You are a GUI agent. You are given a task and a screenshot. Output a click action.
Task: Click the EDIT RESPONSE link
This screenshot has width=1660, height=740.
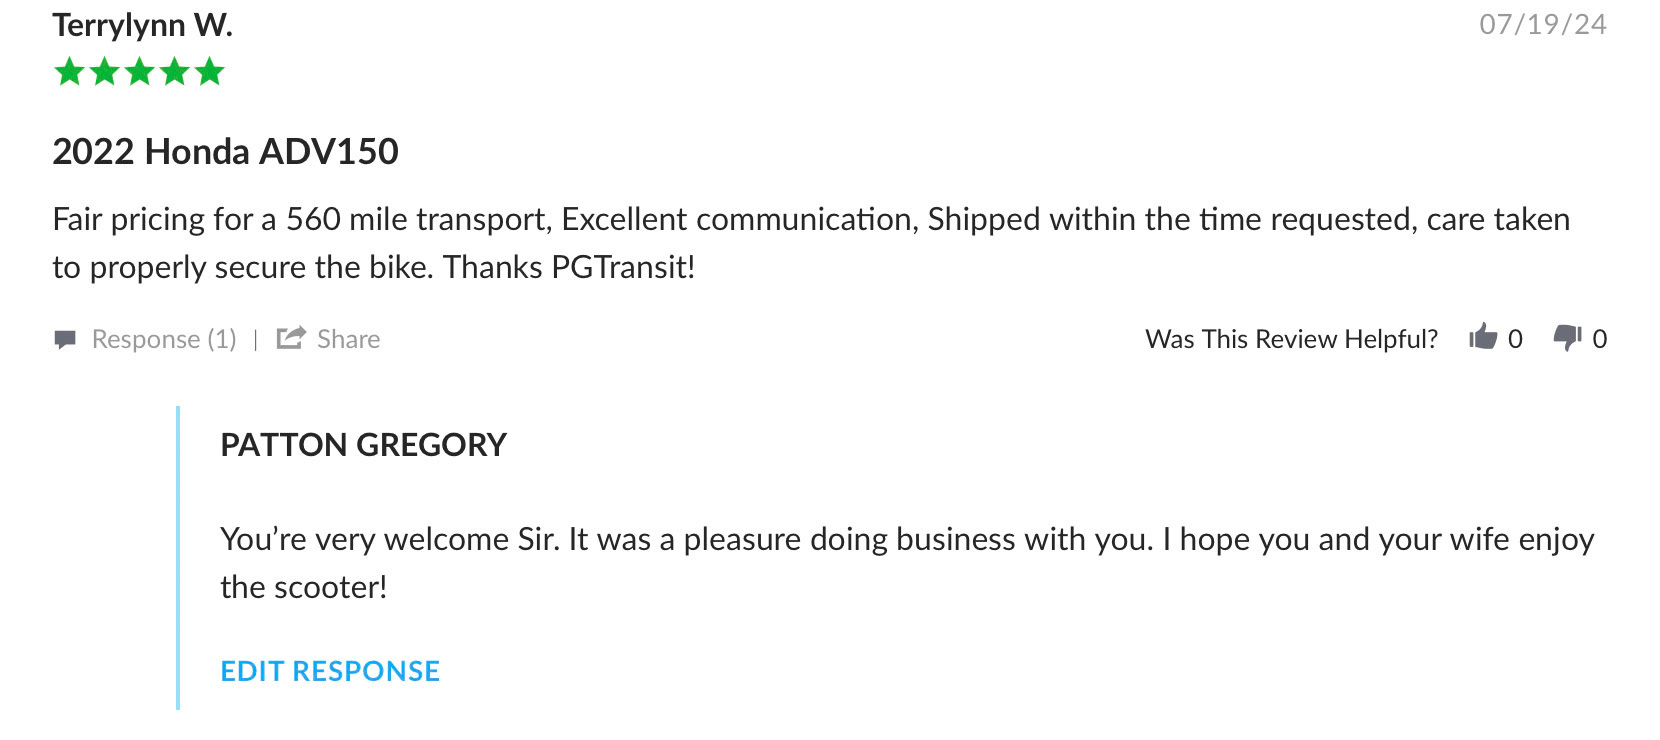click(x=330, y=671)
